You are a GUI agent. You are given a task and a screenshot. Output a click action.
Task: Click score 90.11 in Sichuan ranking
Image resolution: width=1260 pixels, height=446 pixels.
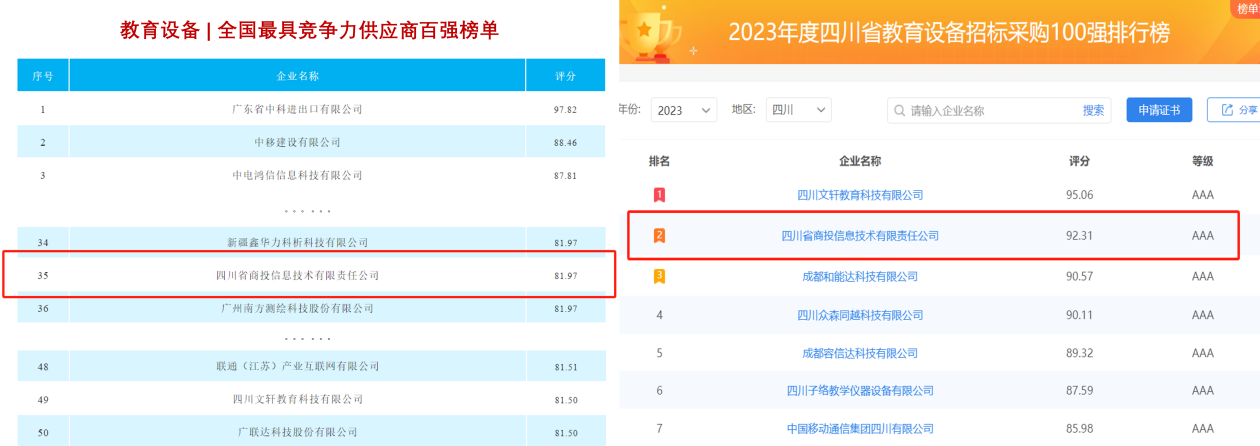tap(1079, 316)
